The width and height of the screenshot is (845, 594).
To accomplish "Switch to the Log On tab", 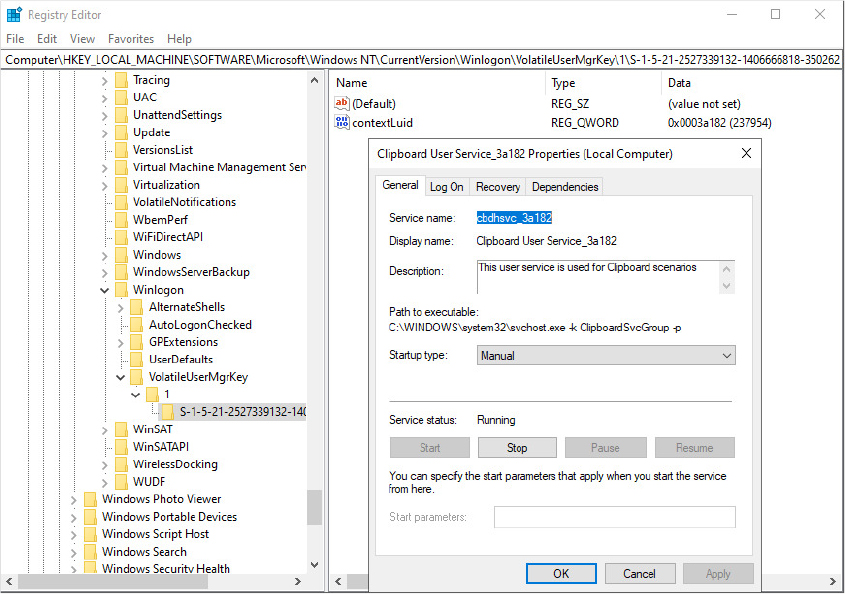I will tap(446, 187).
